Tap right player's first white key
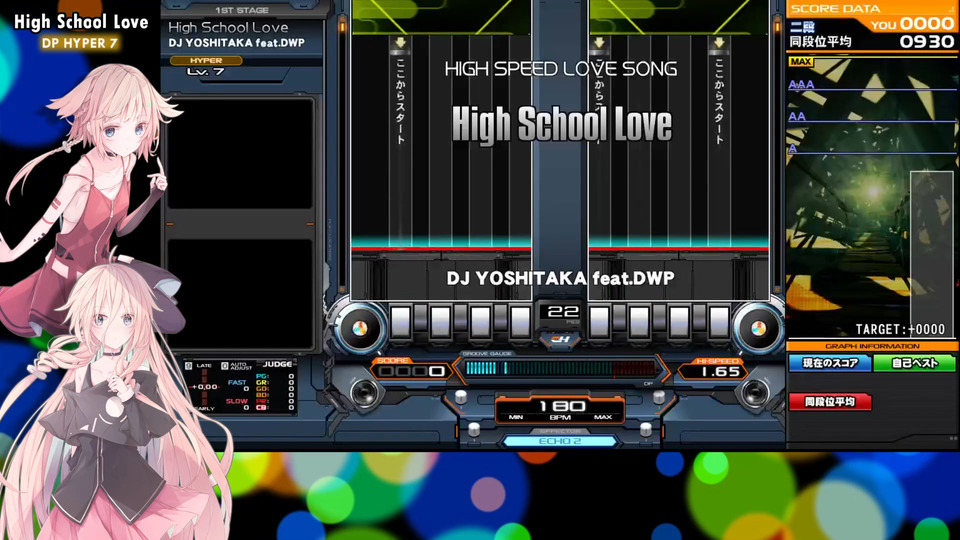960x540 pixels. [x=599, y=321]
